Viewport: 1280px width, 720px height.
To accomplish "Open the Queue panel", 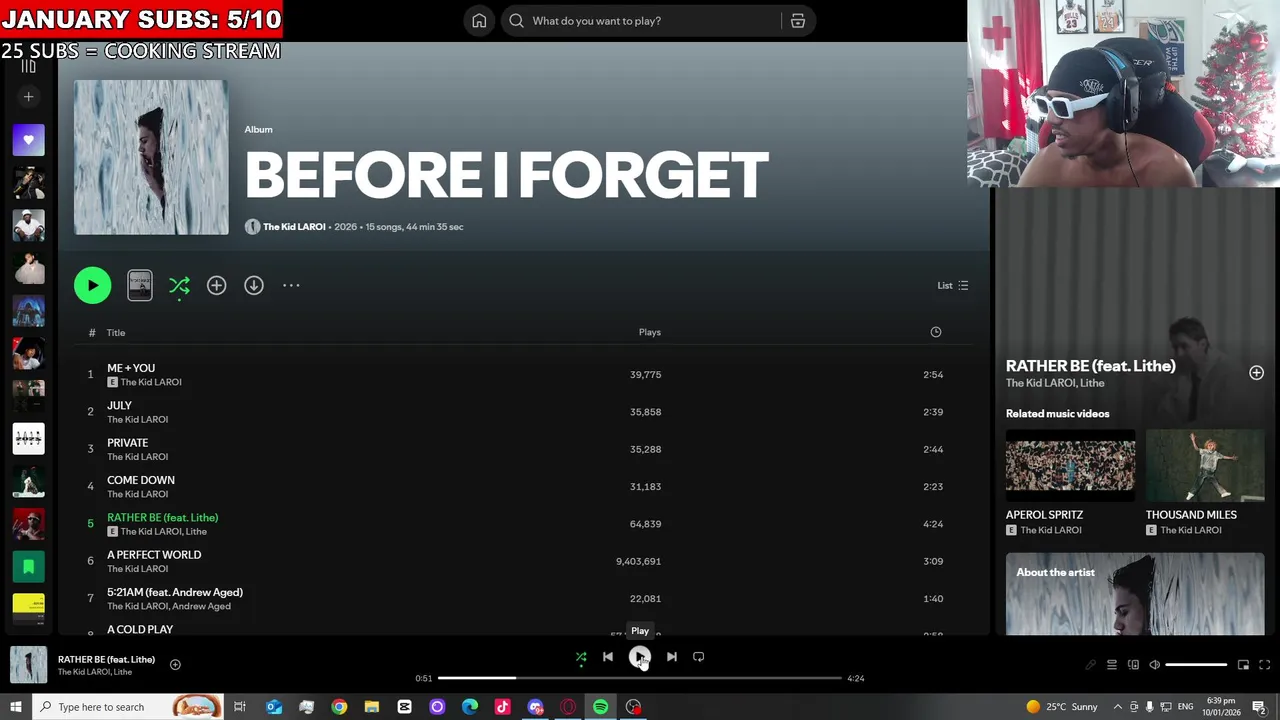I will pos(1111,665).
